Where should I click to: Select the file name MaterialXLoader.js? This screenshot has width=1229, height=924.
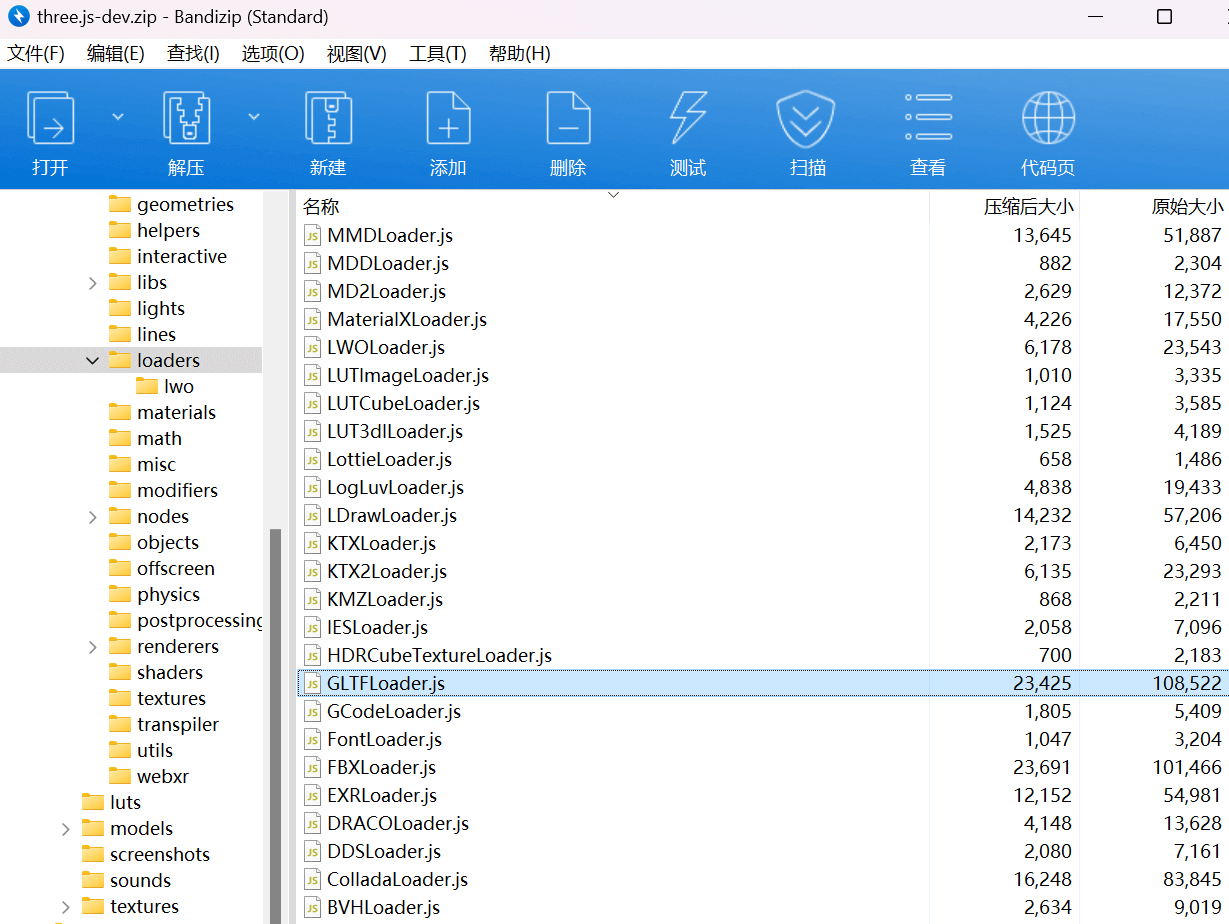[x=407, y=319]
